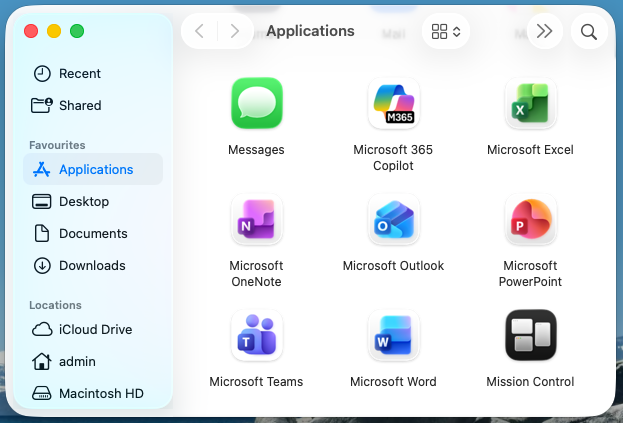Click the 'Mission Control' label text
Image resolution: width=623 pixels, height=423 pixels.
(x=530, y=382)
